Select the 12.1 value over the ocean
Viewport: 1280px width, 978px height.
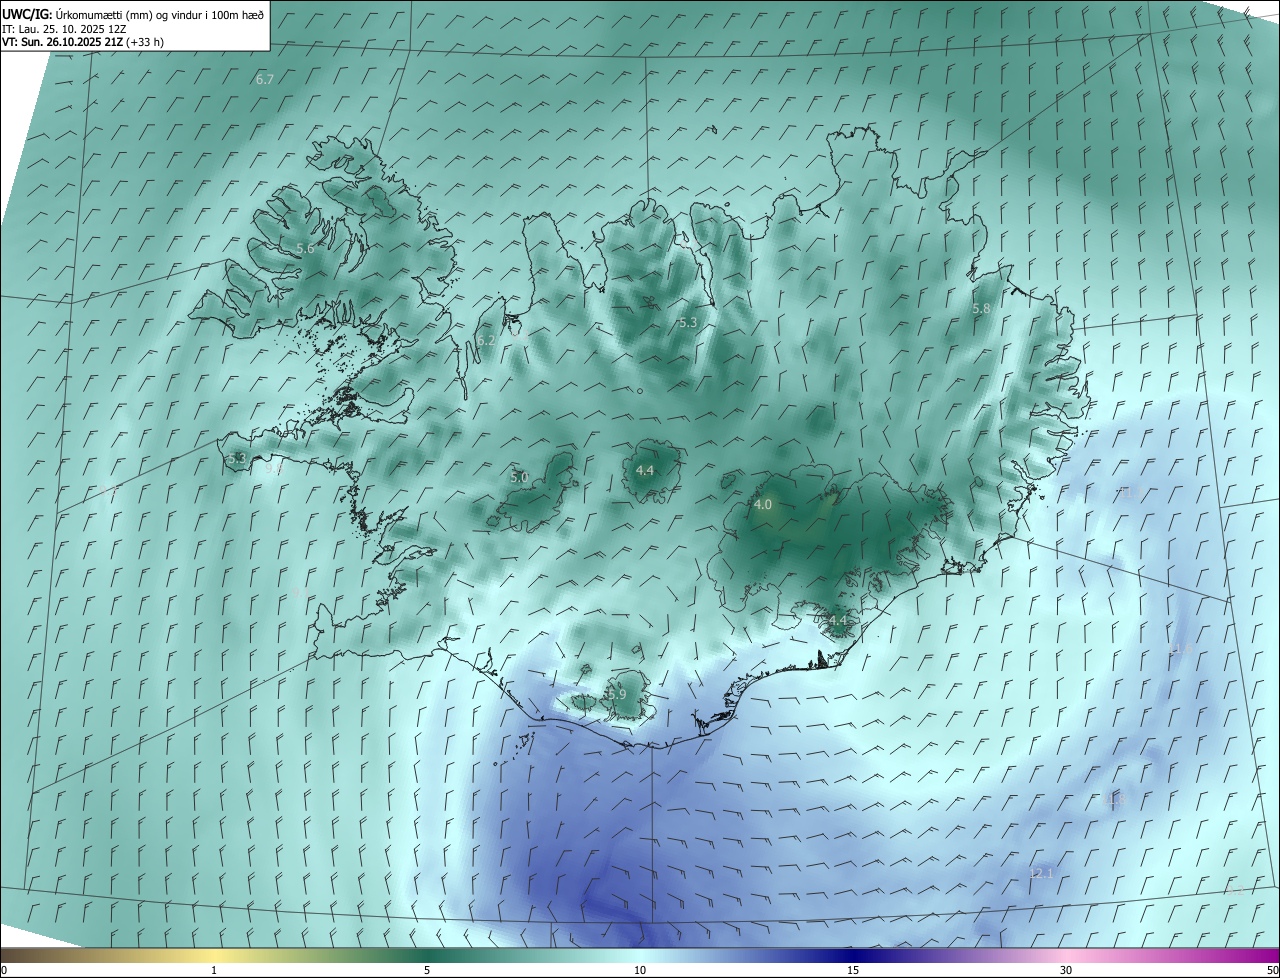[1041, 873]
